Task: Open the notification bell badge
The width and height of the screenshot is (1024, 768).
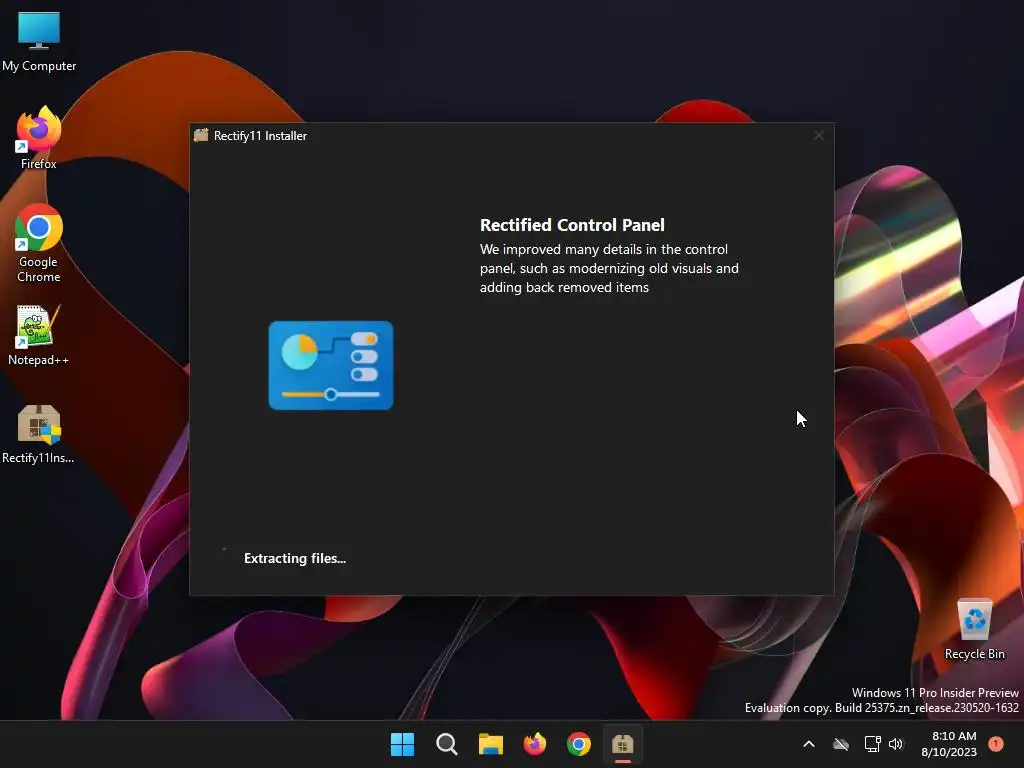Action: point(996,744)
